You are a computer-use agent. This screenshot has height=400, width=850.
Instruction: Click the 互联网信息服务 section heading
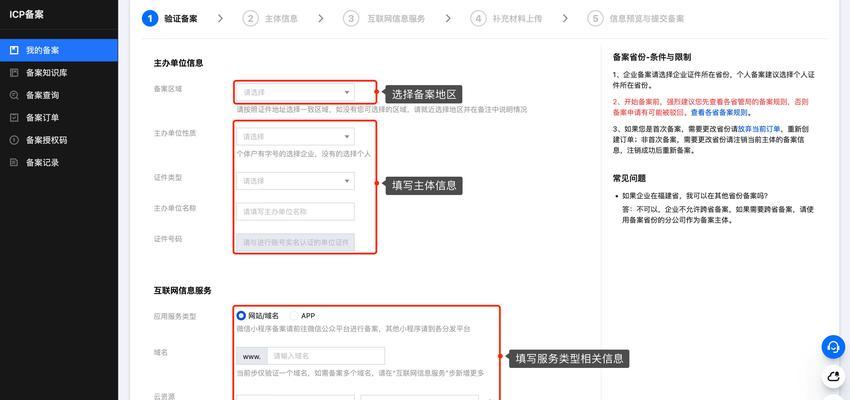coord(182,291)
